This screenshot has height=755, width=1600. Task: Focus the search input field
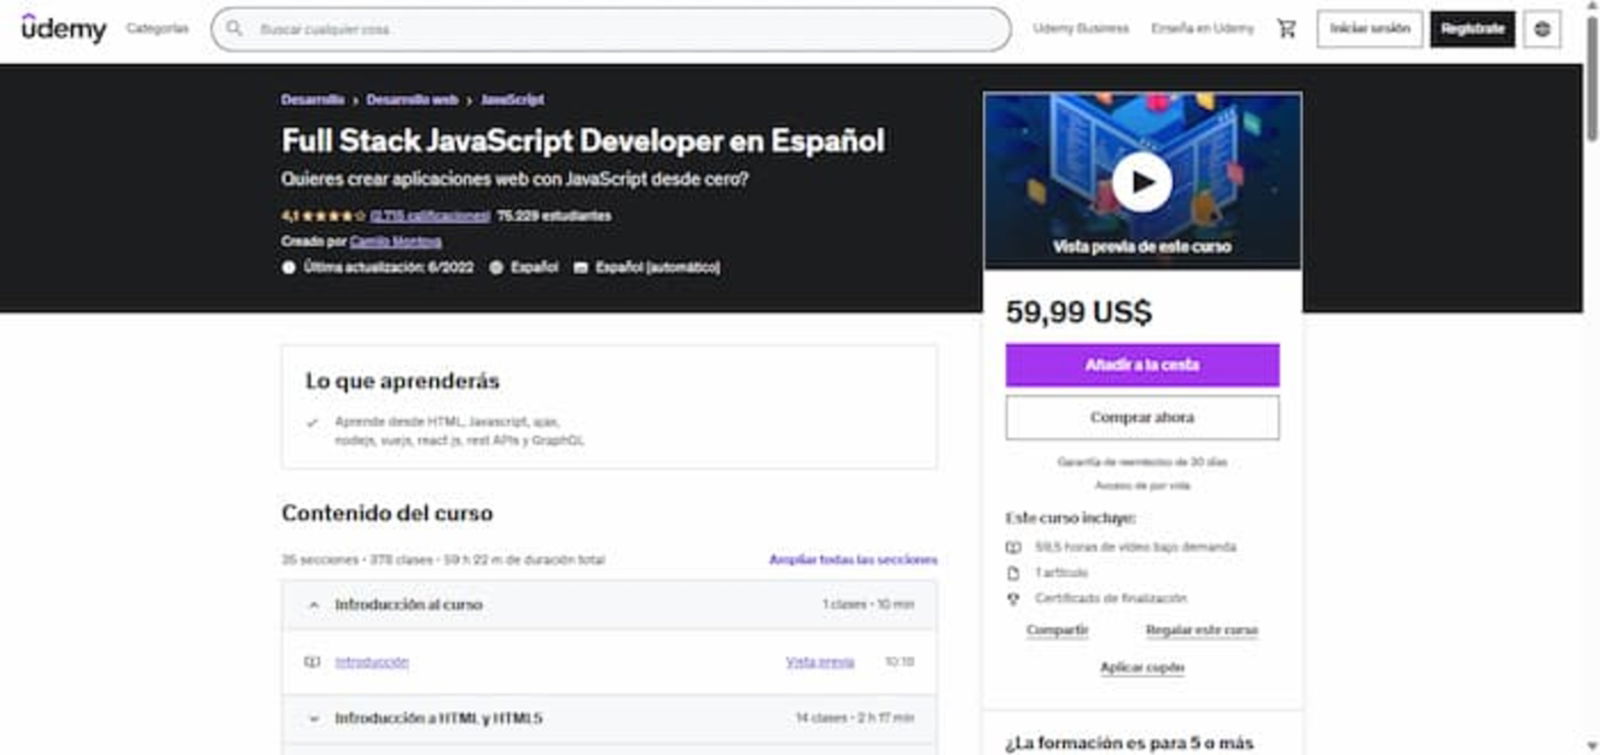coord(611,29)
